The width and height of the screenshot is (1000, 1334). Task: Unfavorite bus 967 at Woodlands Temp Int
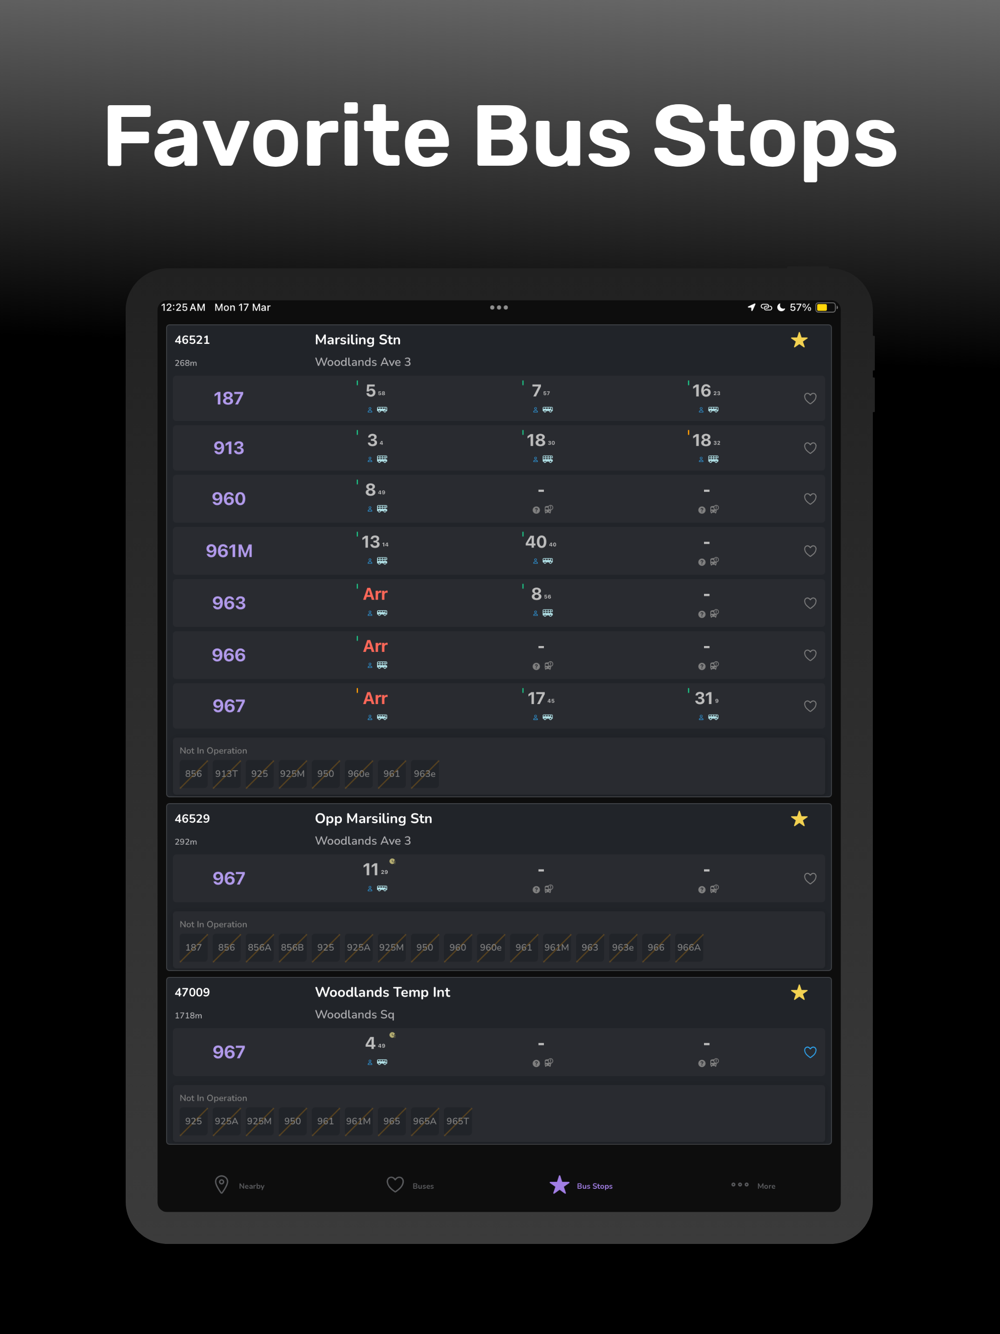810,1052
